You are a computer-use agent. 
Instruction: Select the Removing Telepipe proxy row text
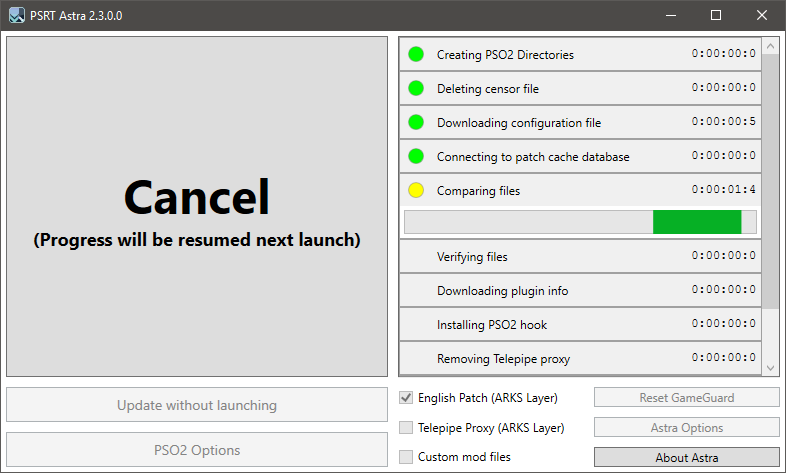point(503,359)
